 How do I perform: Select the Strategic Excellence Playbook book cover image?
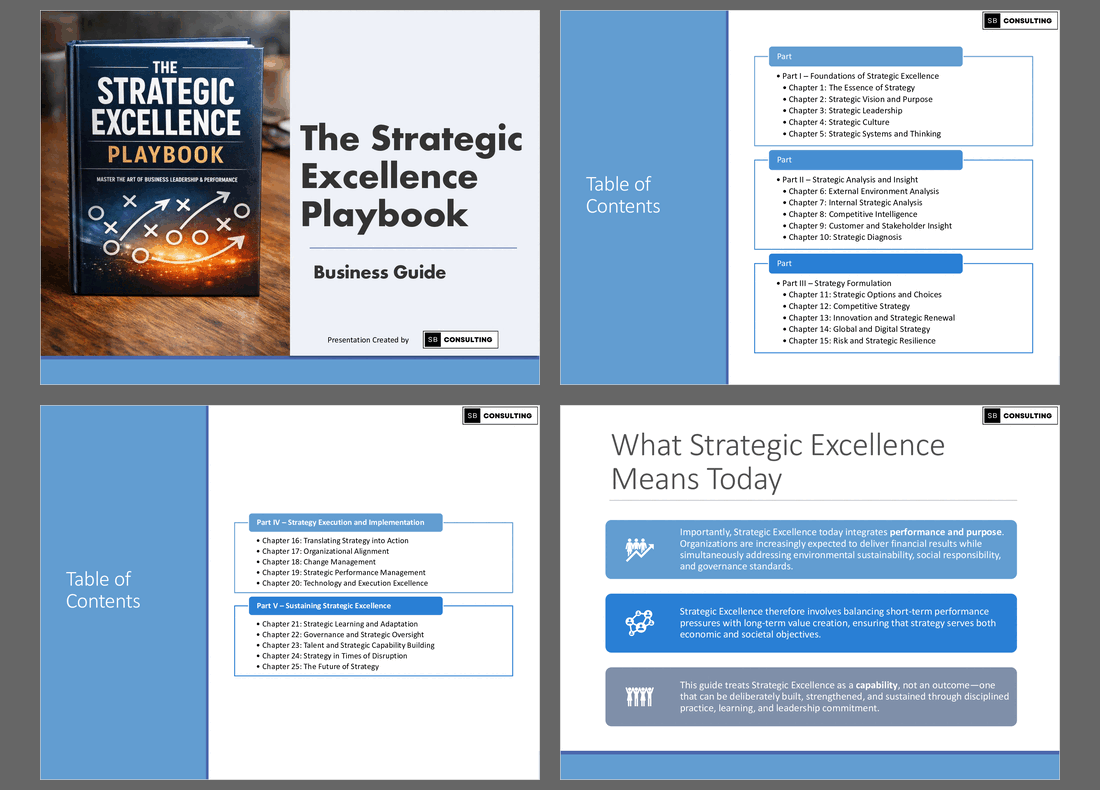click(165, 183)
